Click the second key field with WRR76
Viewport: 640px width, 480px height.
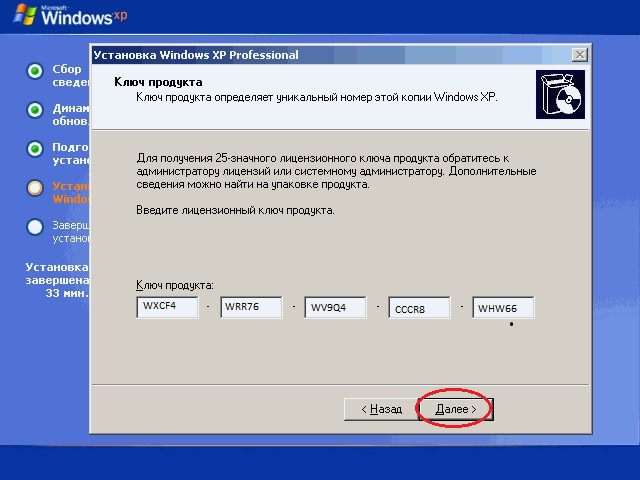[x=251, y=307]
